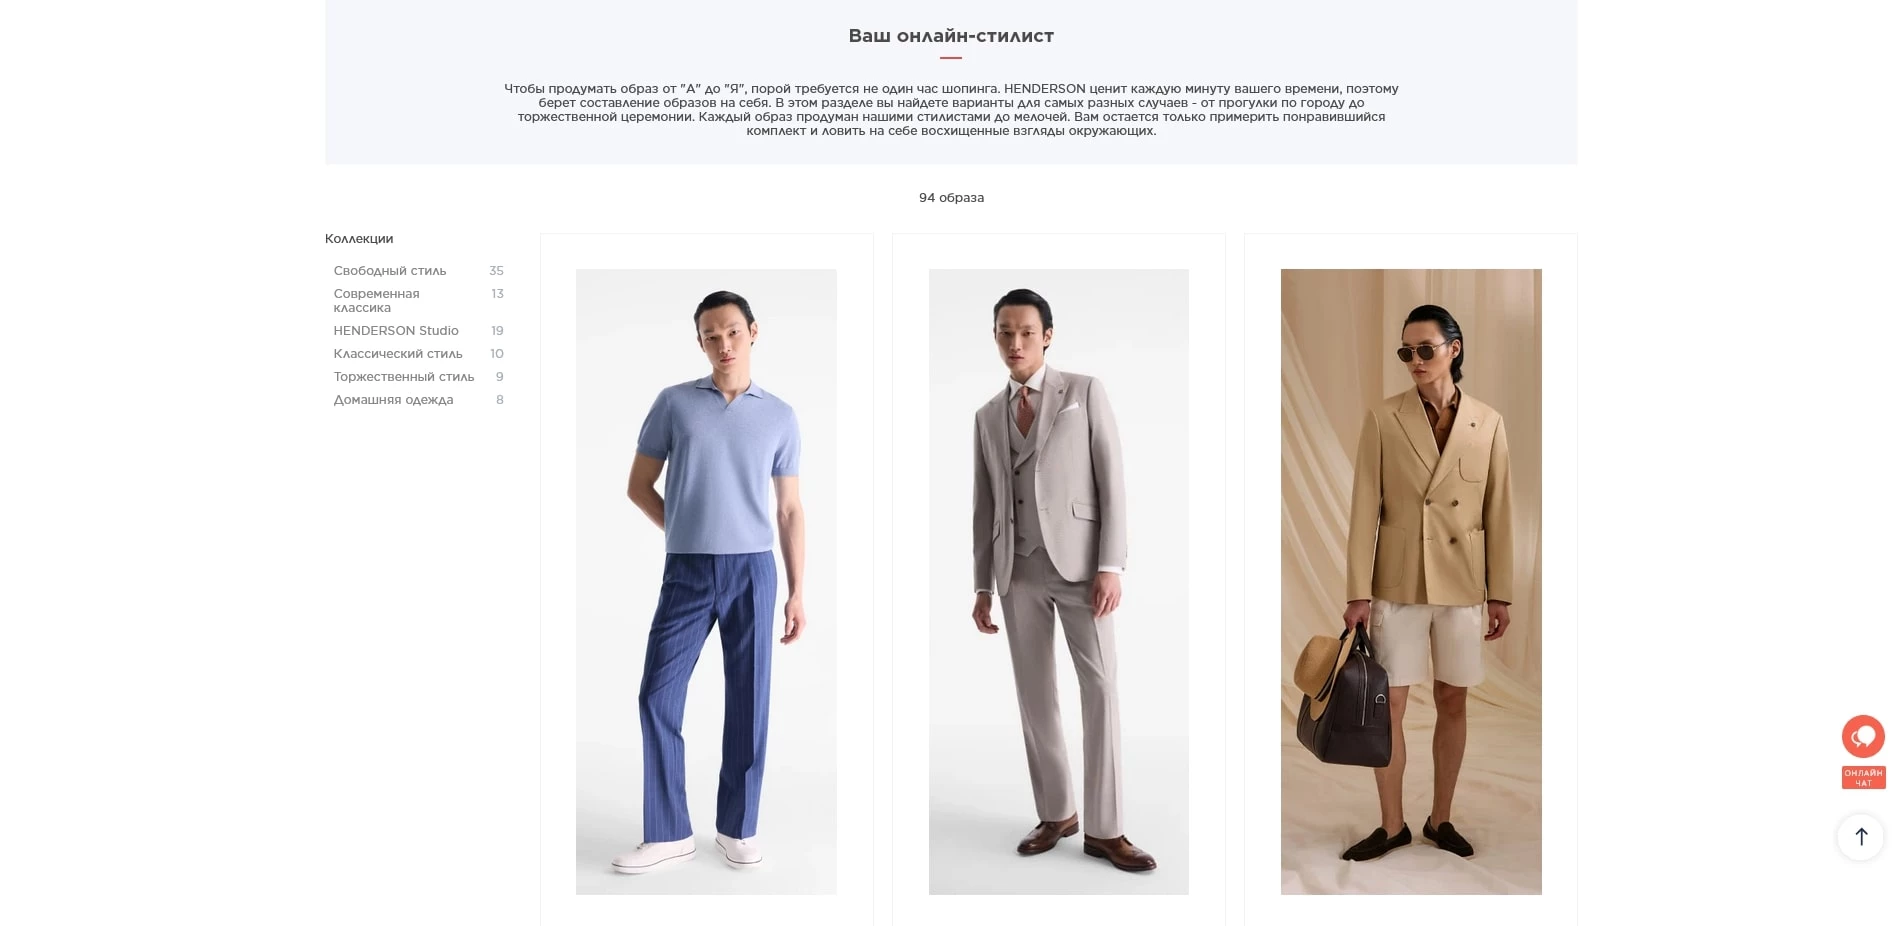Open the HENDERSON Studio collection
Screen dimensions: 1902x926
[396, 331]
